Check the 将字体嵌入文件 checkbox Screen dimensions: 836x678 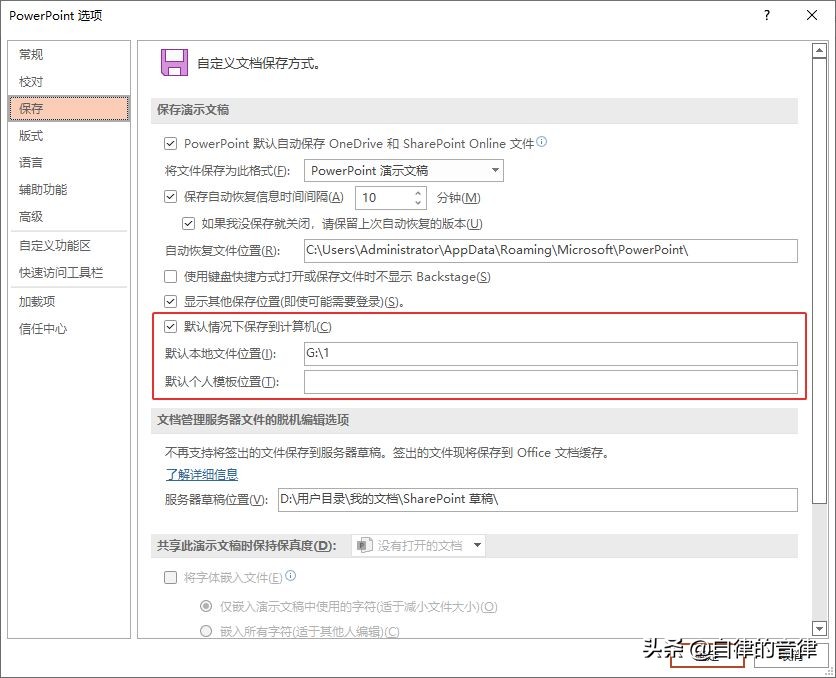click(x=170, y=578)
